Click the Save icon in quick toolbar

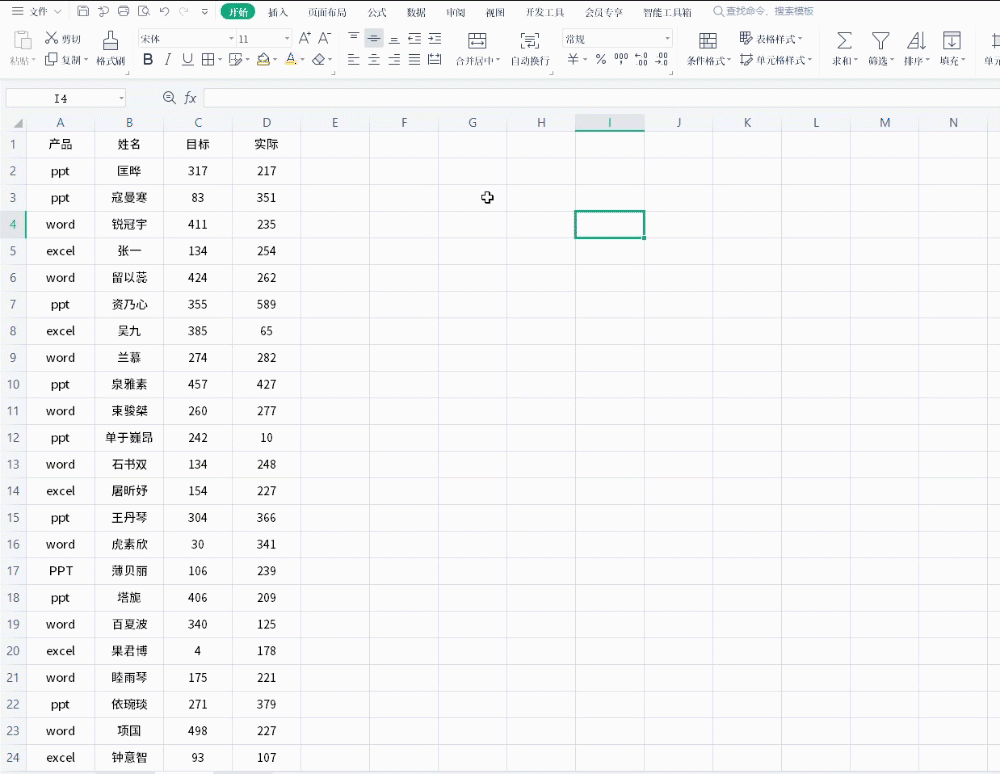(82, 12)
